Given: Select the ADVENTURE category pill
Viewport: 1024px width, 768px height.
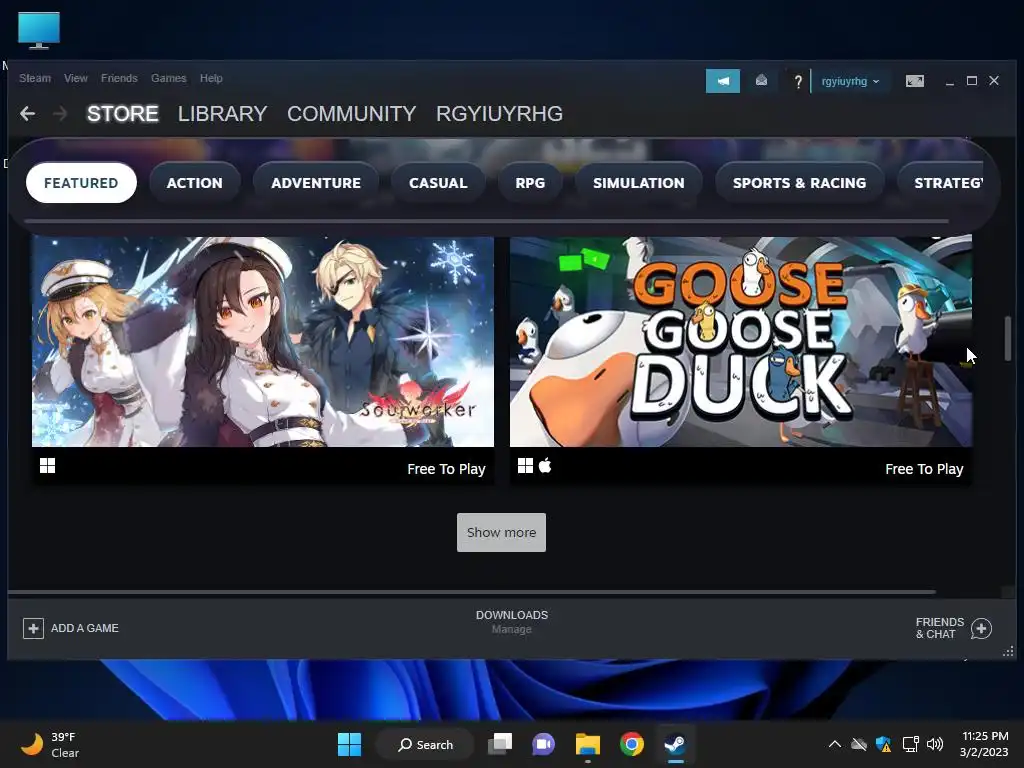Looking at the screenshot, I should point(316,183).
